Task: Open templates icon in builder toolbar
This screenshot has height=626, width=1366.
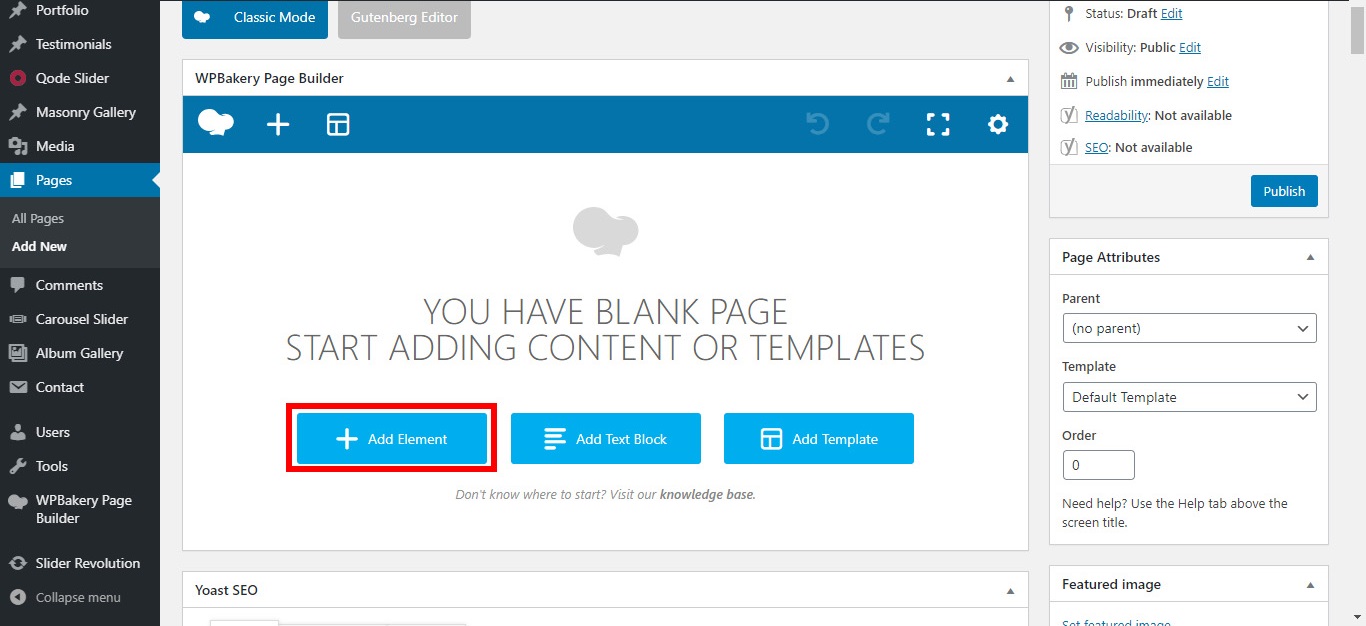Action: click(x=338, y=124)
